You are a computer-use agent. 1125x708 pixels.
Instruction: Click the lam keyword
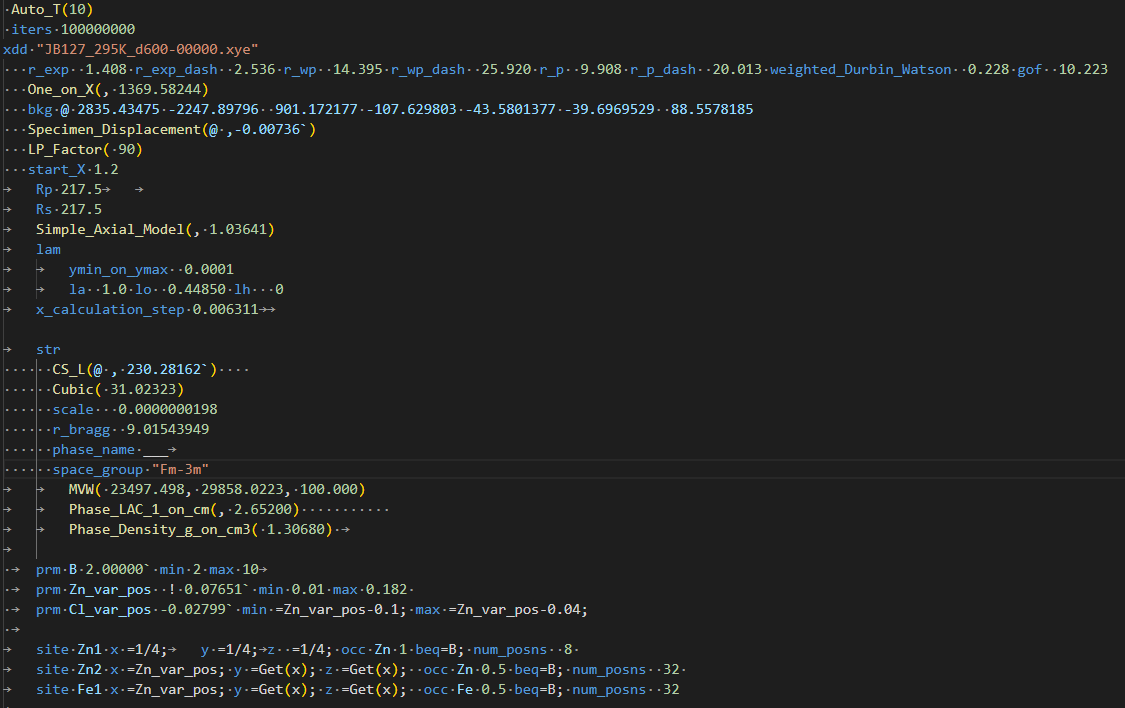[48, 250]
